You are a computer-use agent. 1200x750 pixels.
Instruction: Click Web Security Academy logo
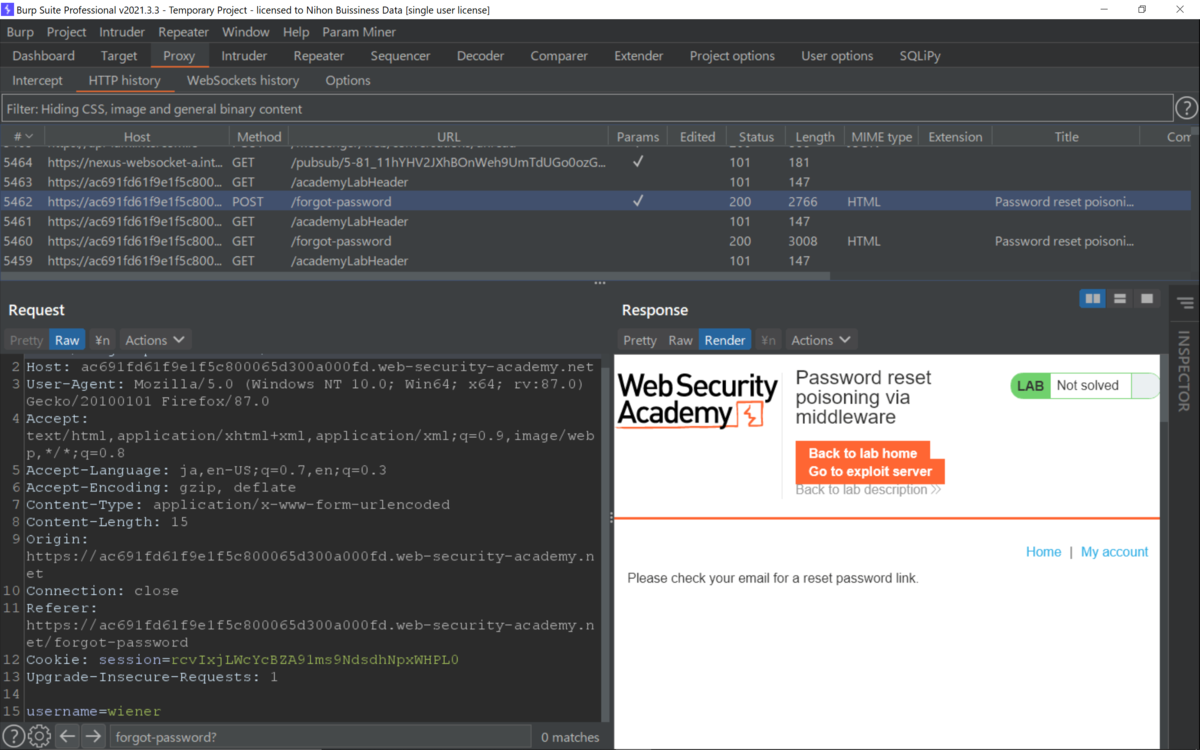click(697, 401)
